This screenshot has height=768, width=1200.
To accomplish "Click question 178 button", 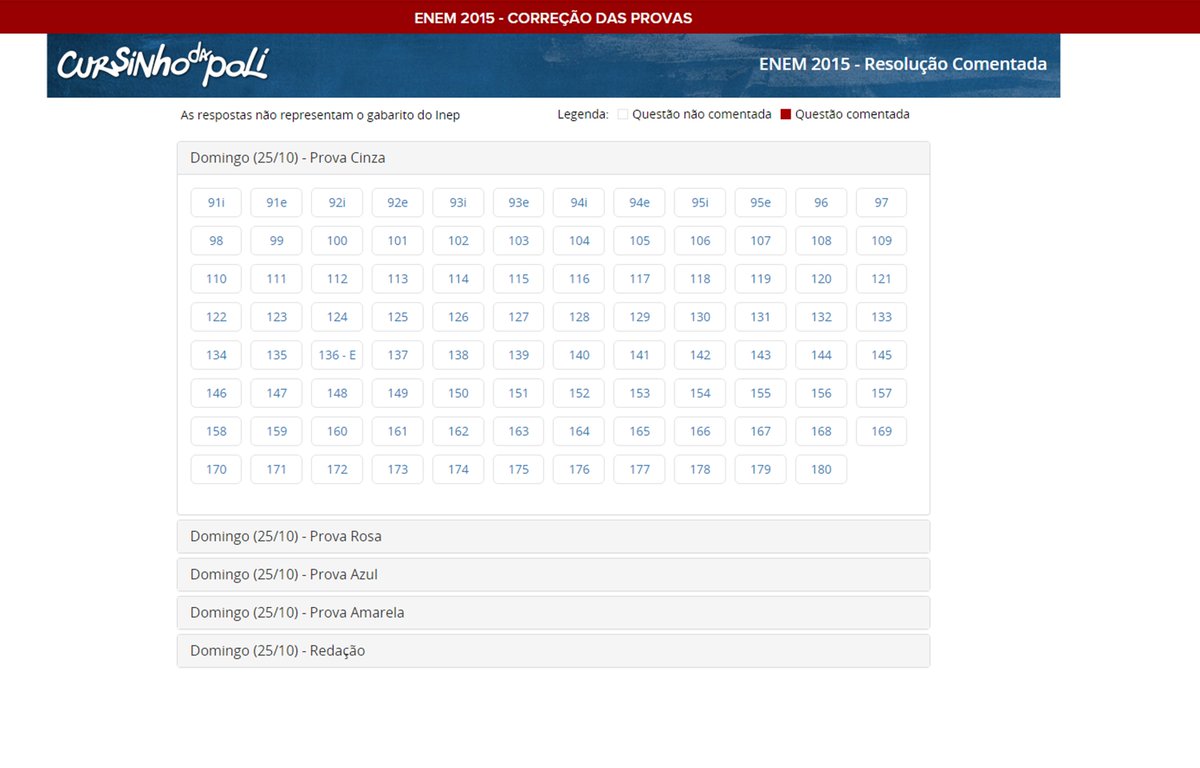I will point(700,469).
